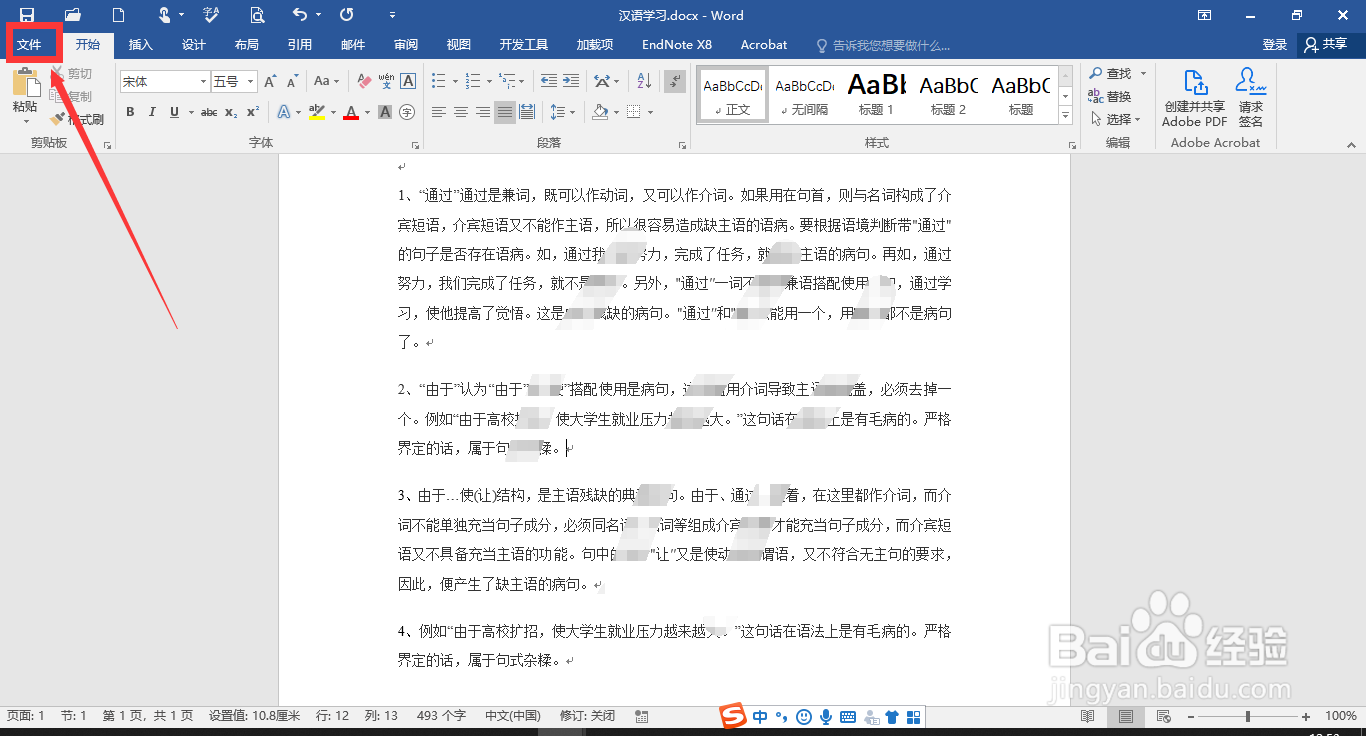Open the Change Case Aa dropdown

[326, 81]
